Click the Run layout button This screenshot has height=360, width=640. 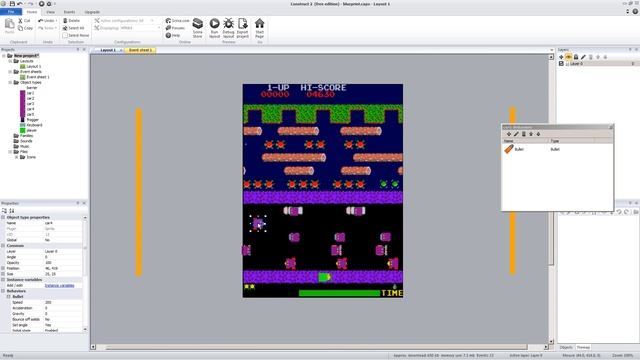coord(214,28)
